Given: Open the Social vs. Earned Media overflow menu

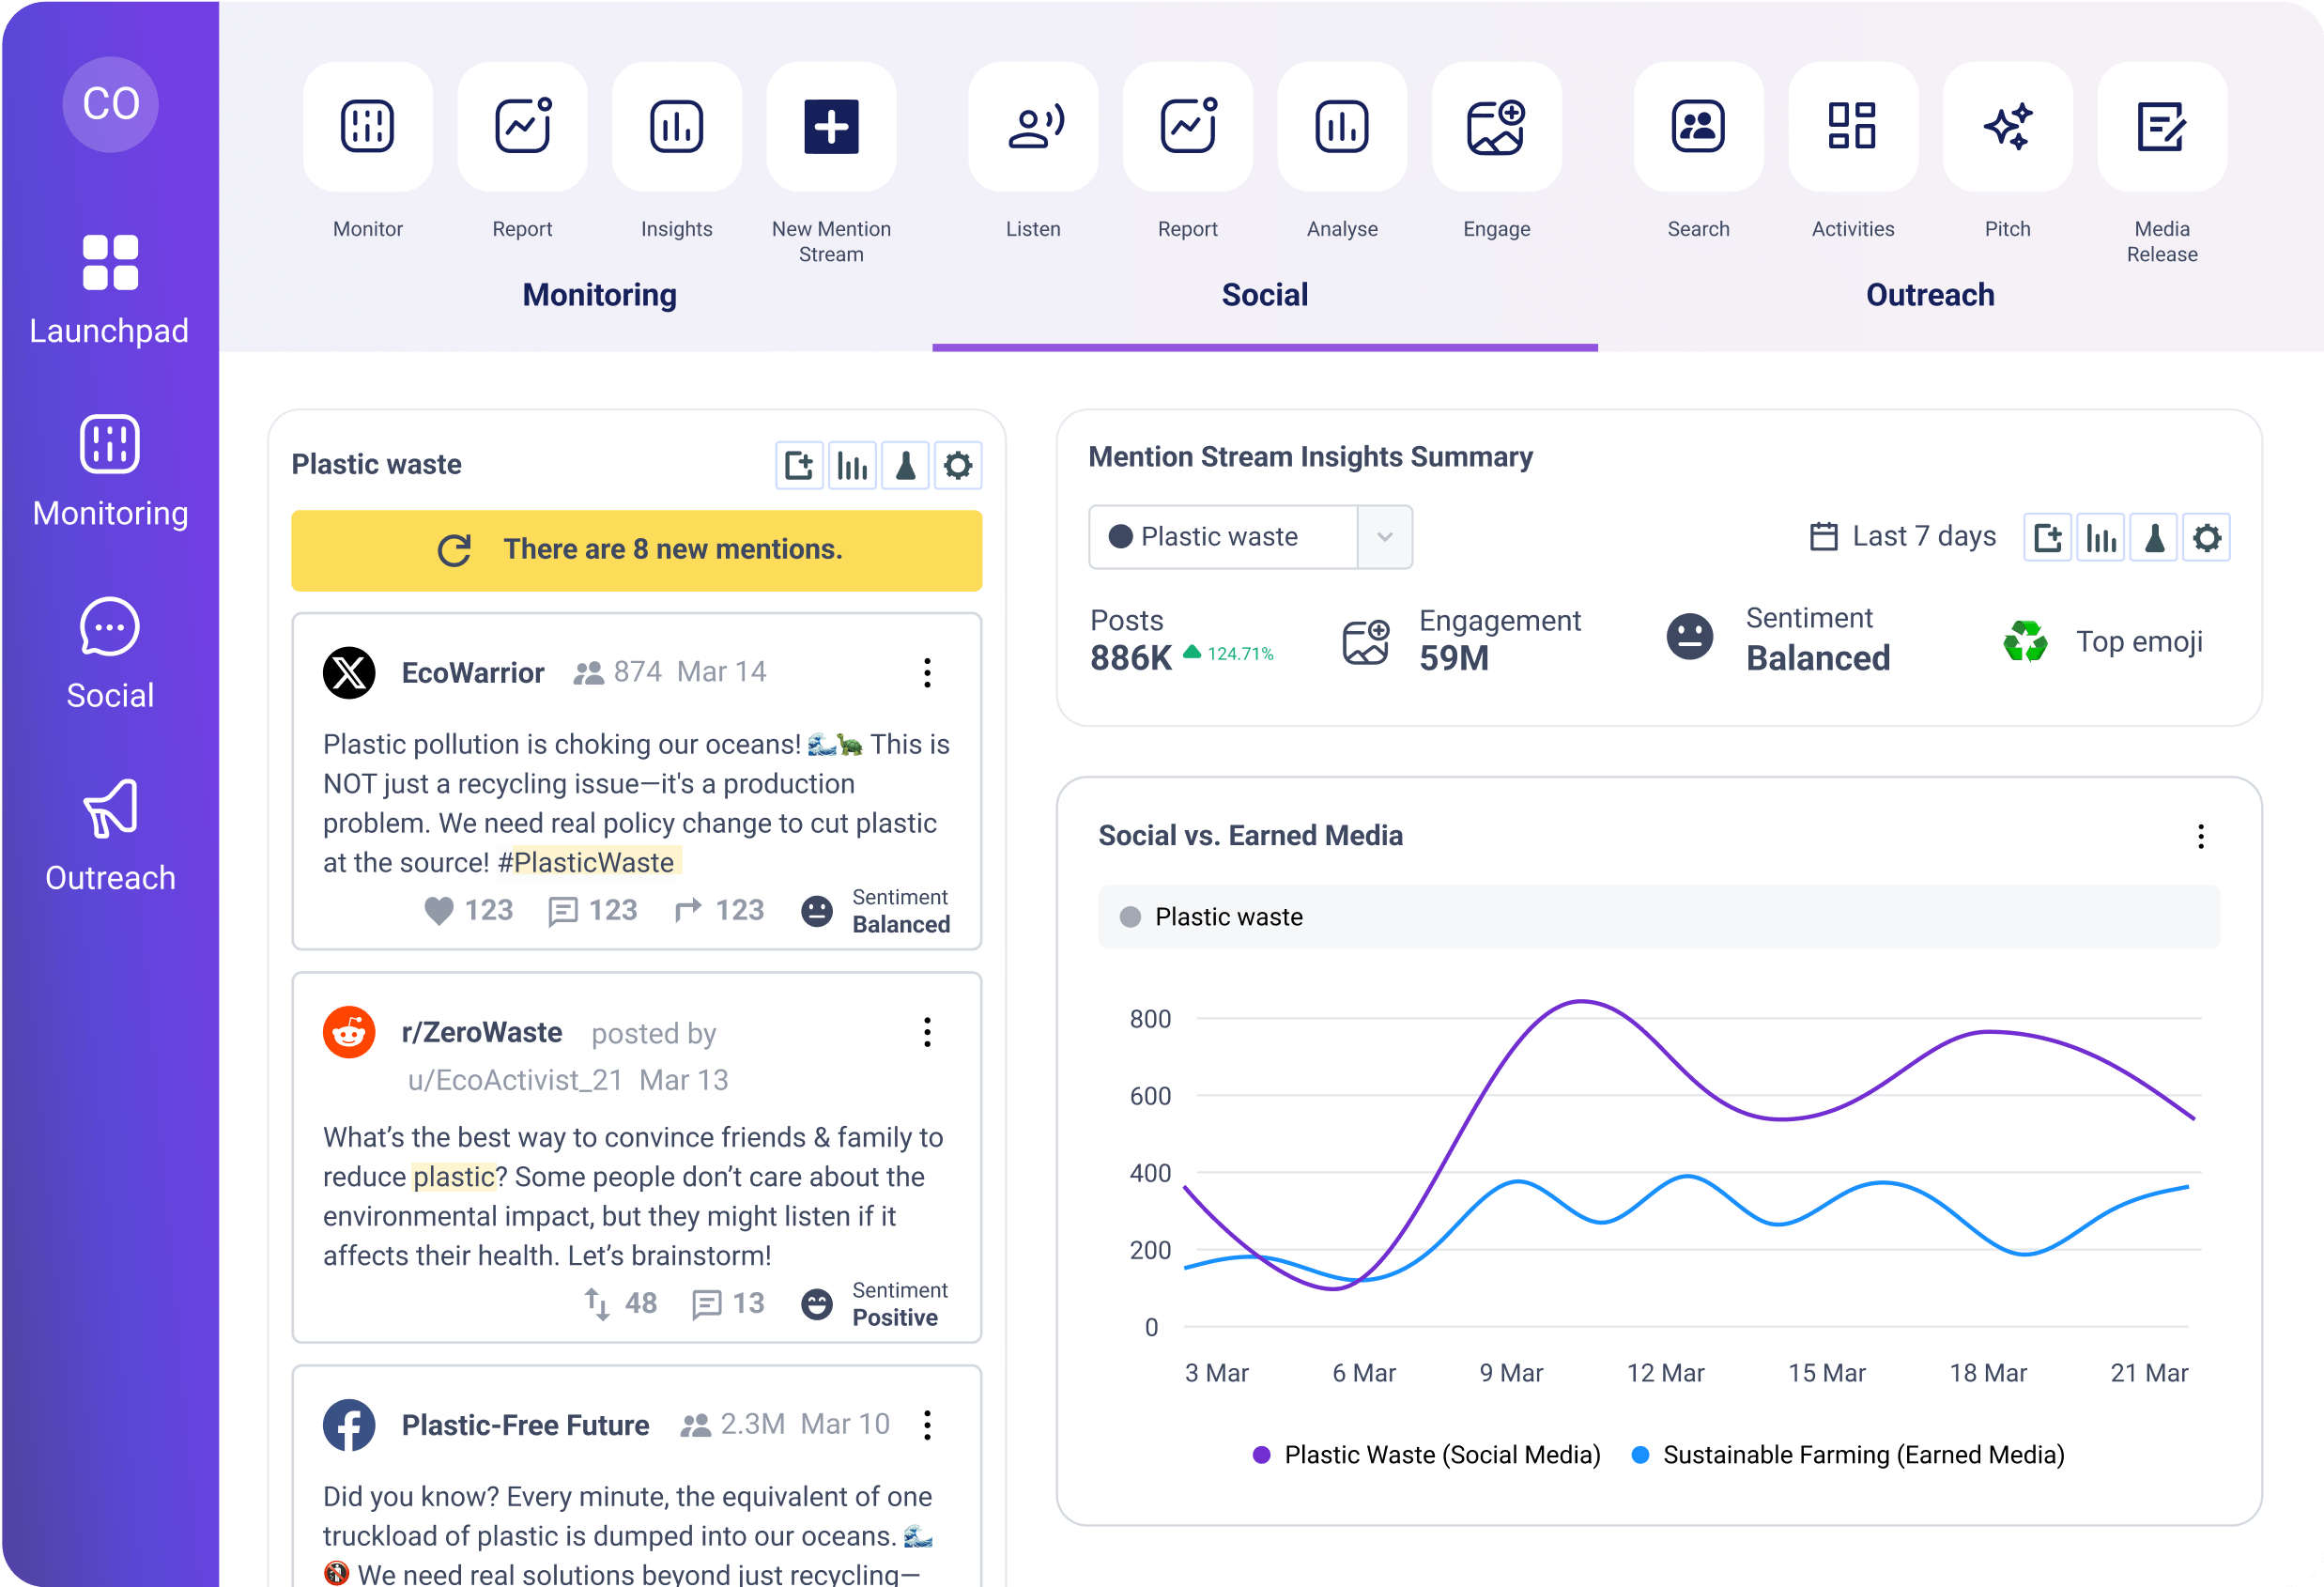Looking at the screenshot, I should coord(2199,835).
